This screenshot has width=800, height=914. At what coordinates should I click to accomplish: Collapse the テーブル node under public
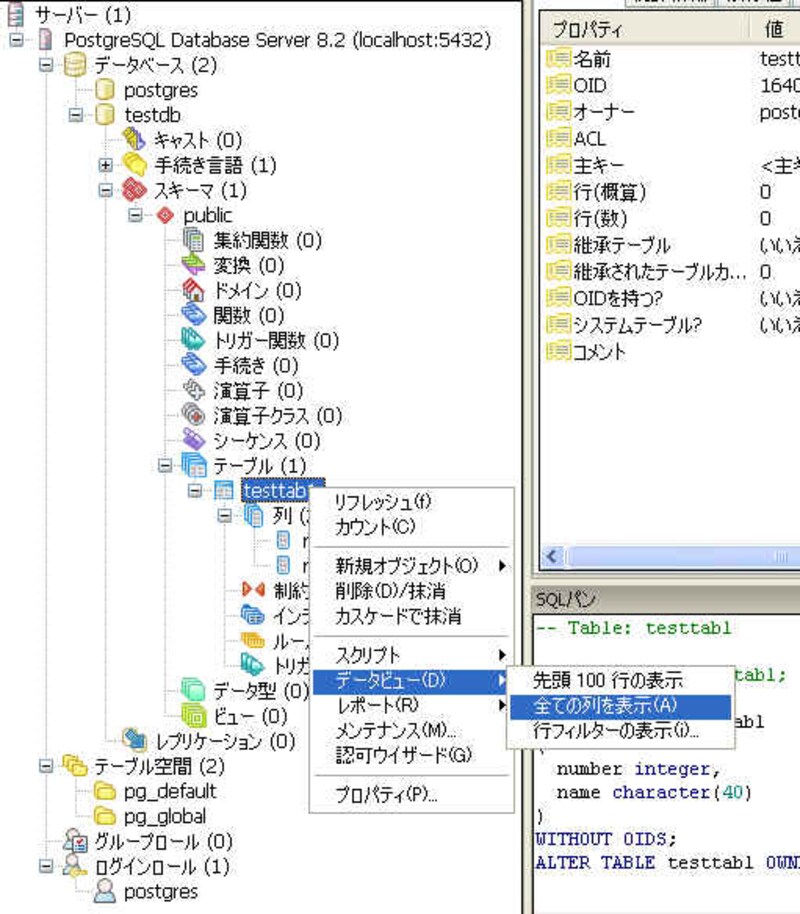pos(165,465)
